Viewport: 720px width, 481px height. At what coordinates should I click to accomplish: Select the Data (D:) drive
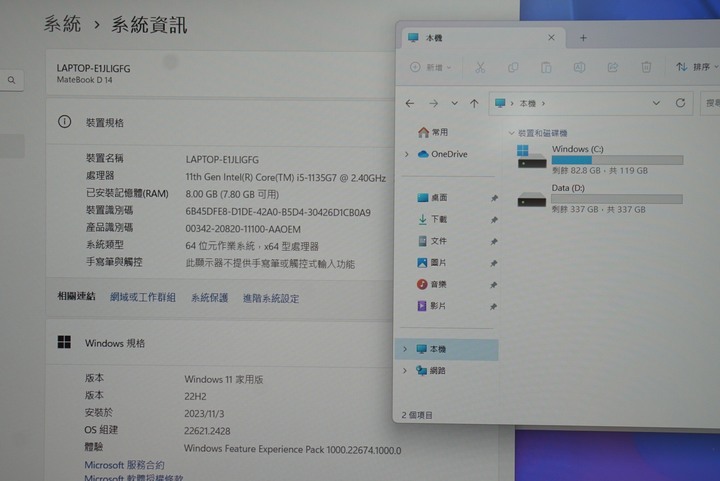tap(600, 198)
